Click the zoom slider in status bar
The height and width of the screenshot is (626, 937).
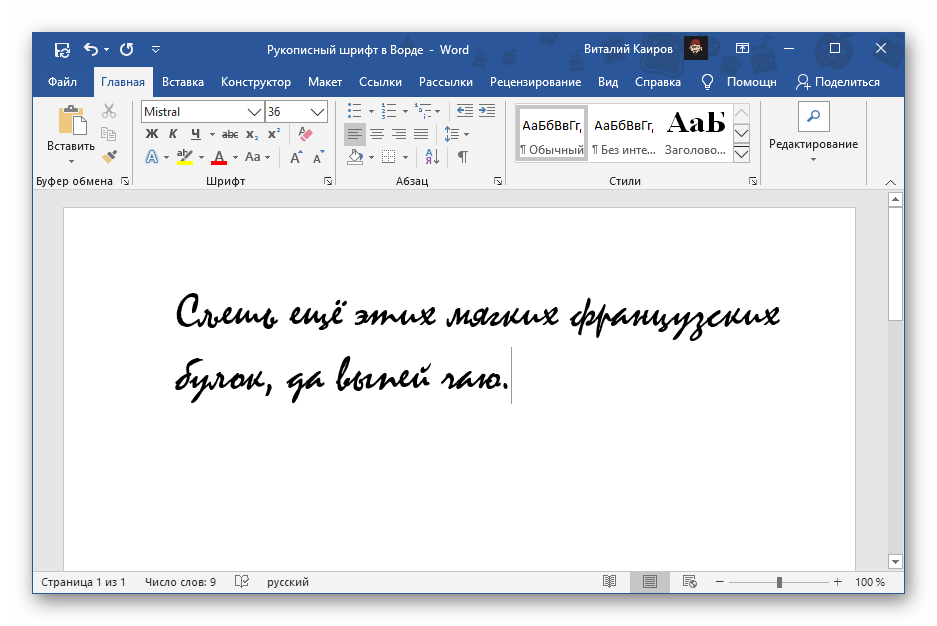coord(780,582)
